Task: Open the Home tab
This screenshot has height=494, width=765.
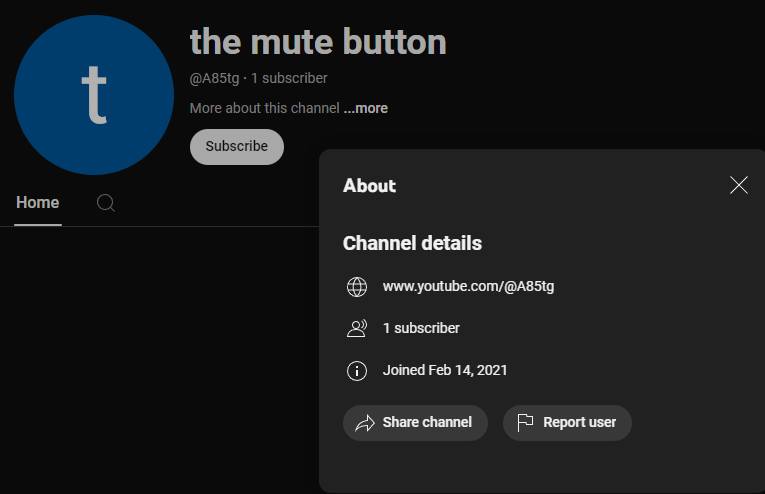Action: (x=38, y=202)
